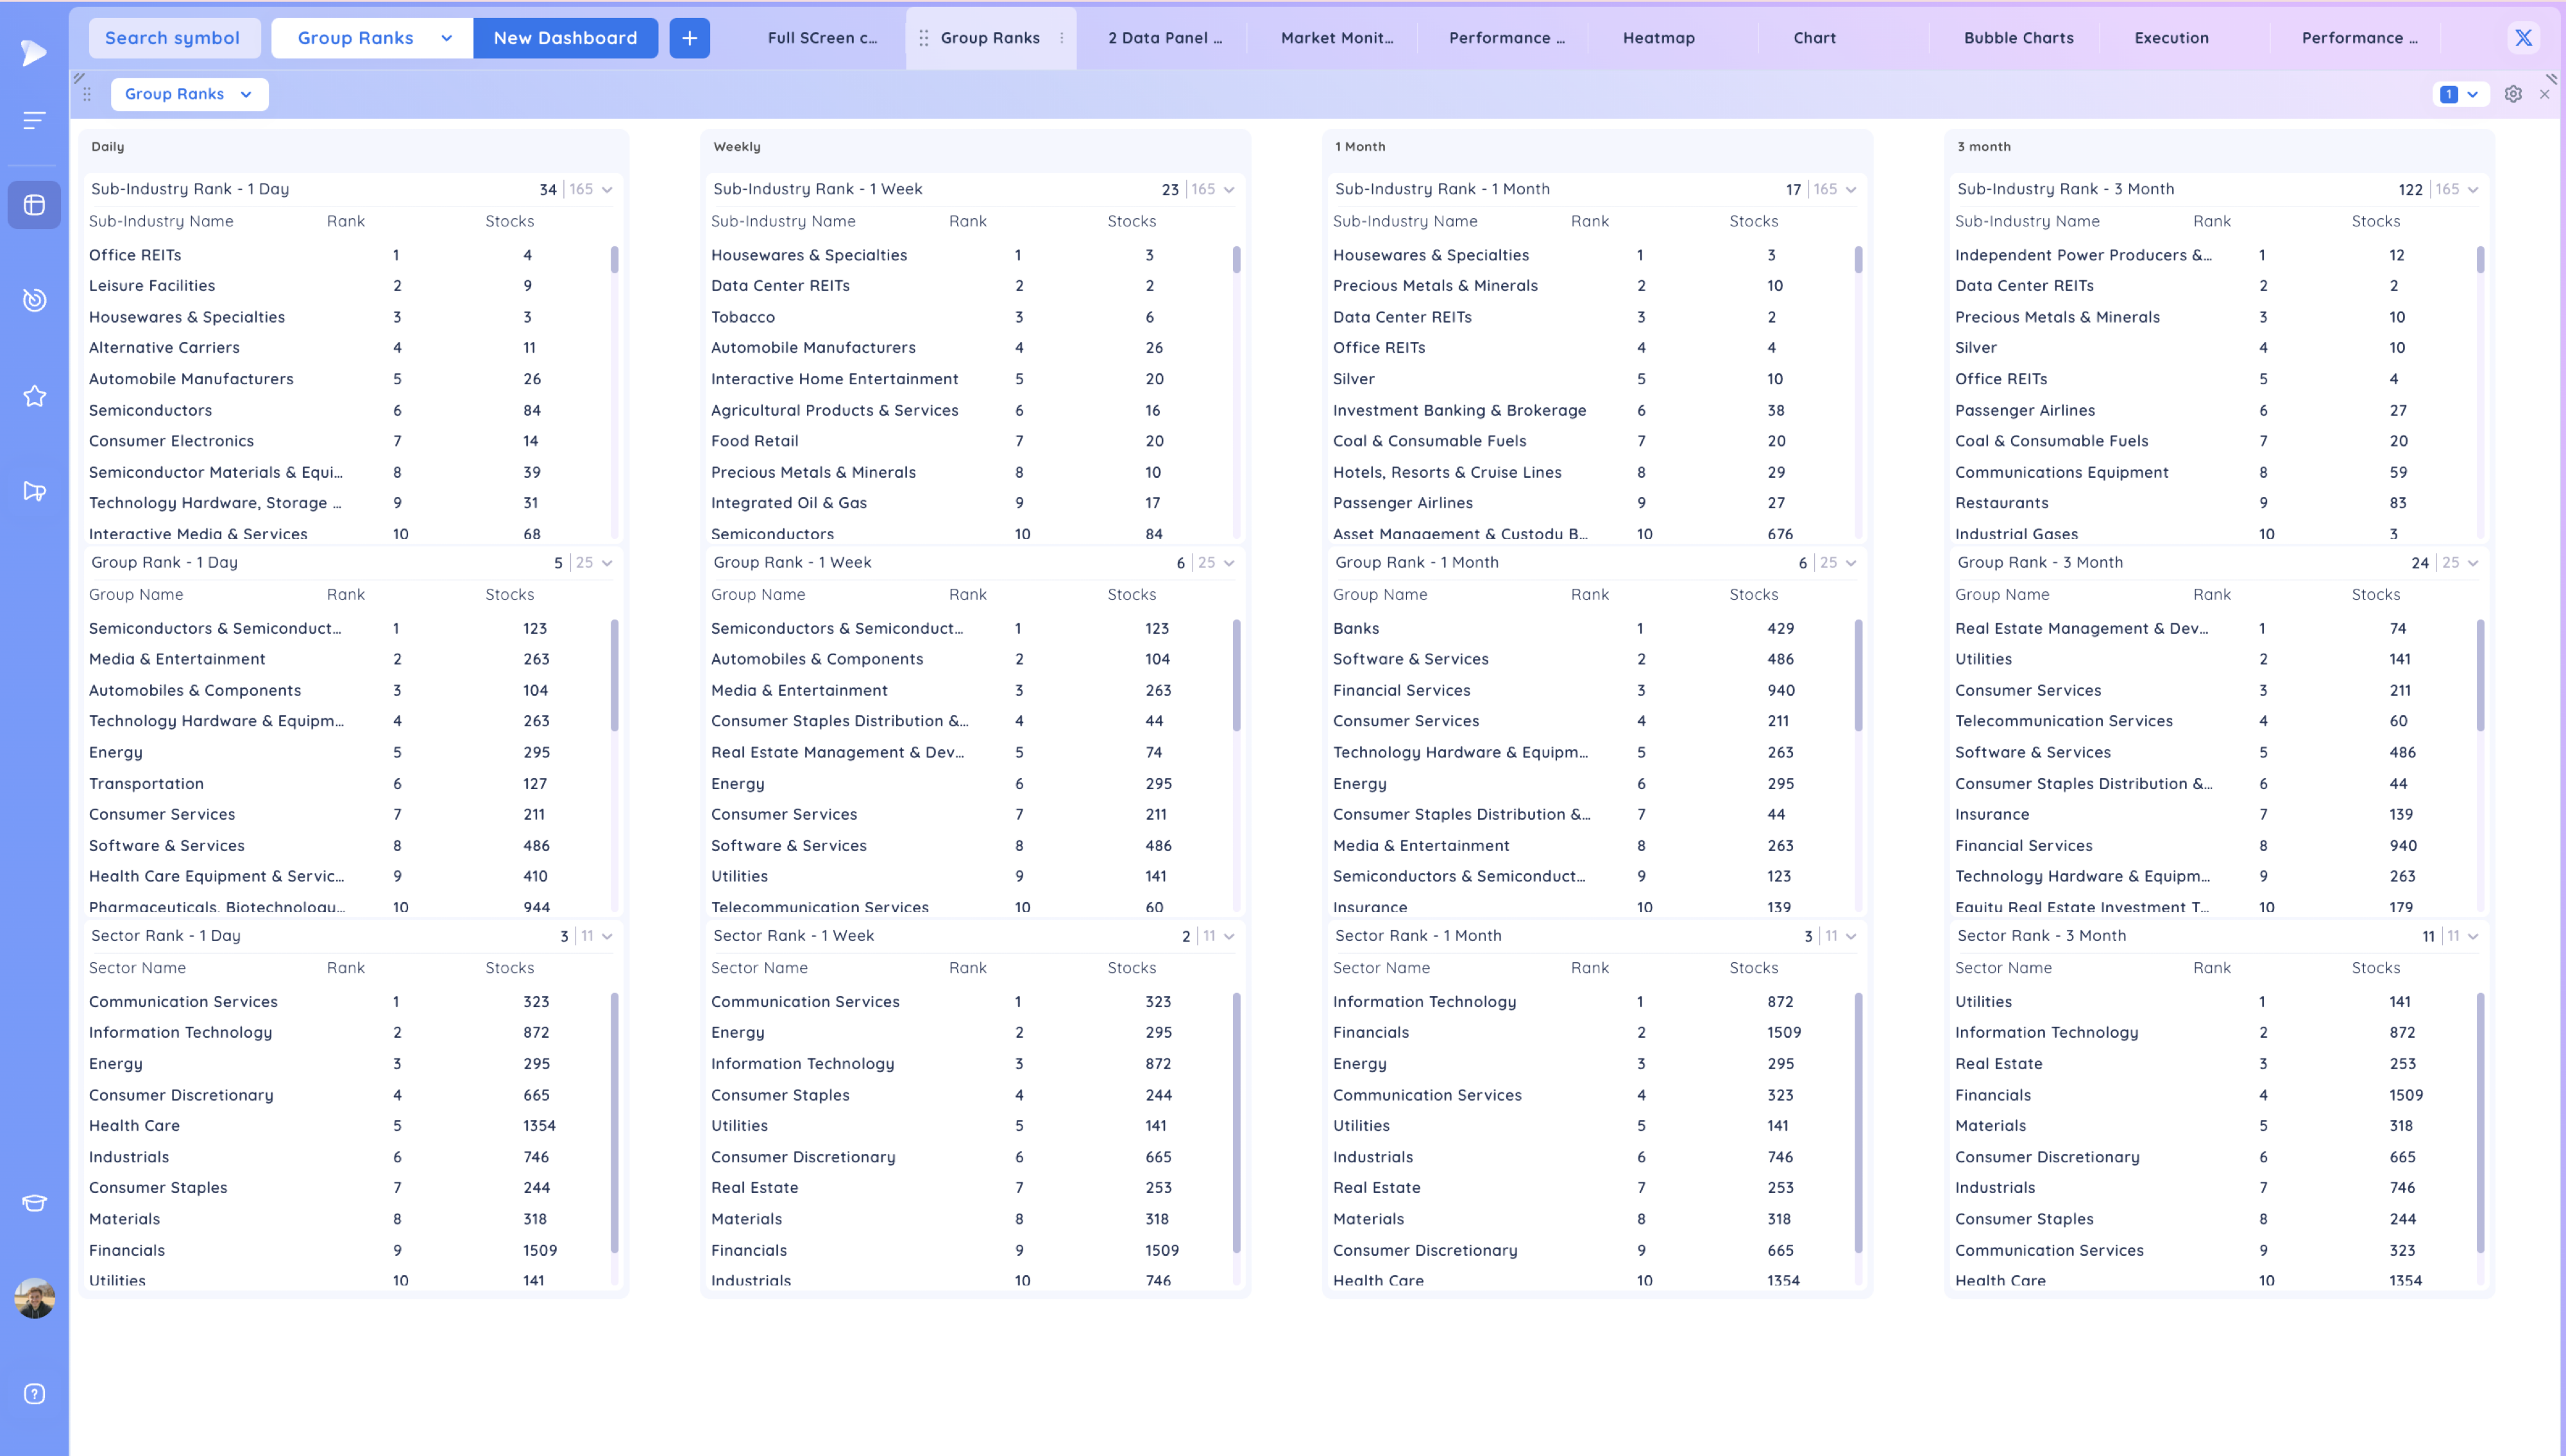This screenshot has height=1456, width=2566.
Task: Click the app logo in sidebar
Action: click(x=34, y=52)
